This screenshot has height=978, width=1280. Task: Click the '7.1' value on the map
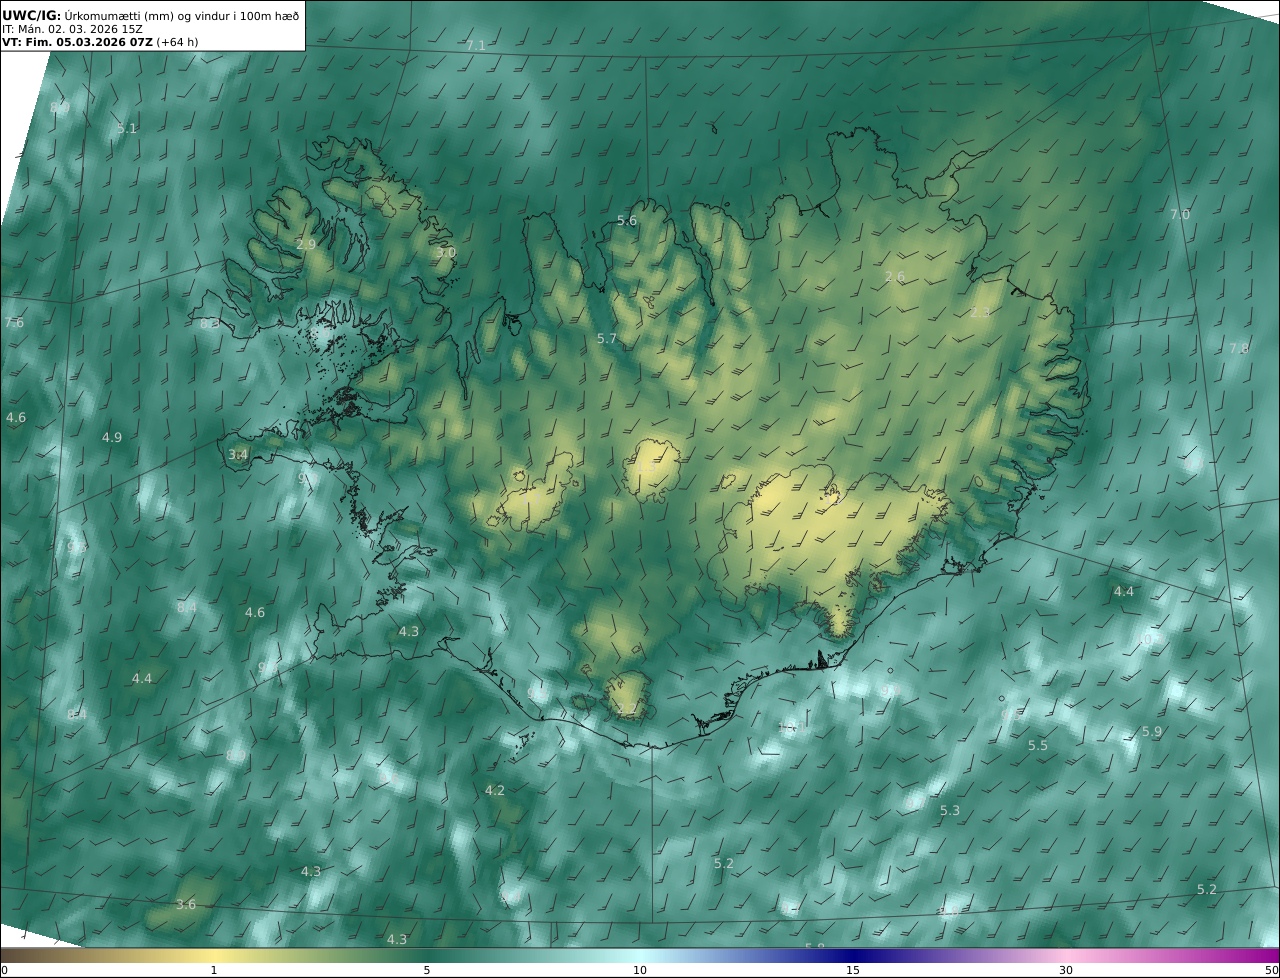click(476, 46)
